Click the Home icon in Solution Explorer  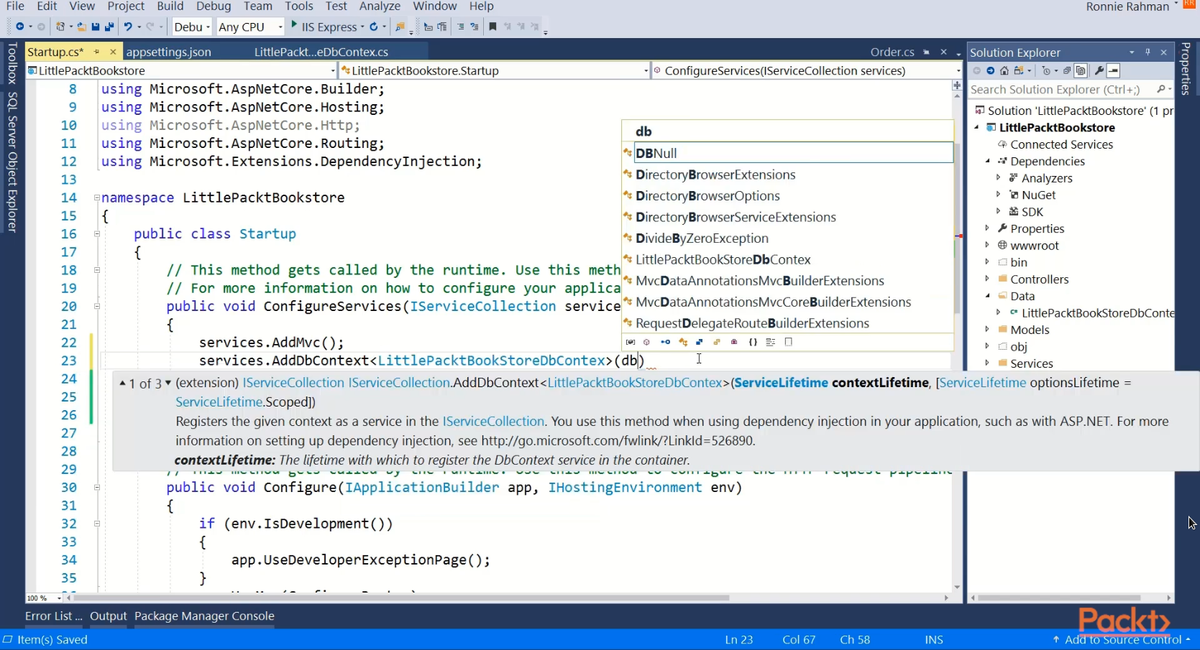(1004, 70)
